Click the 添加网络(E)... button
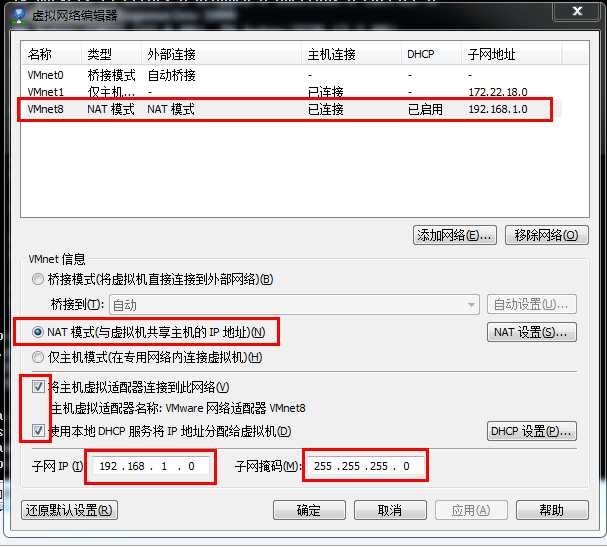Viewport: 607px width, 548px height. pyautogui.click(x=454, y=235)
